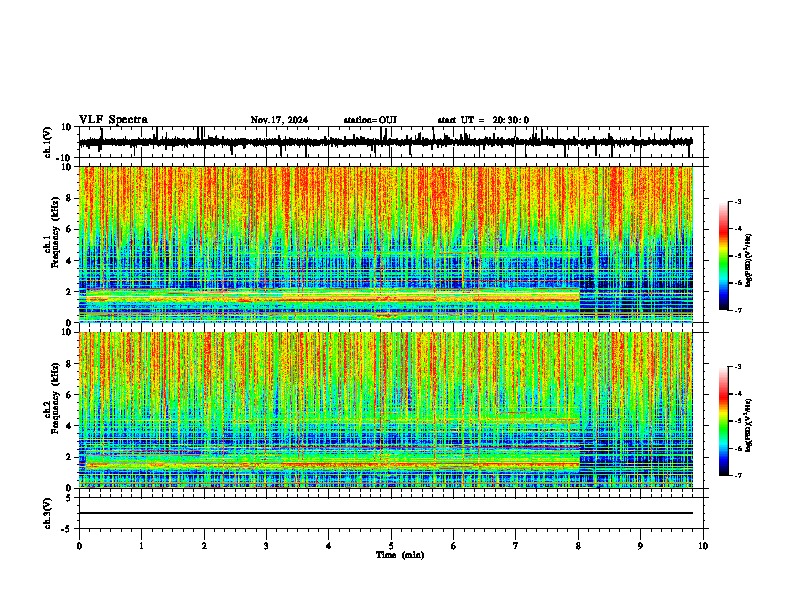Click the ch.2 color scale bar
The width and height of the screenshot is (792, 612).
[724, 421]
